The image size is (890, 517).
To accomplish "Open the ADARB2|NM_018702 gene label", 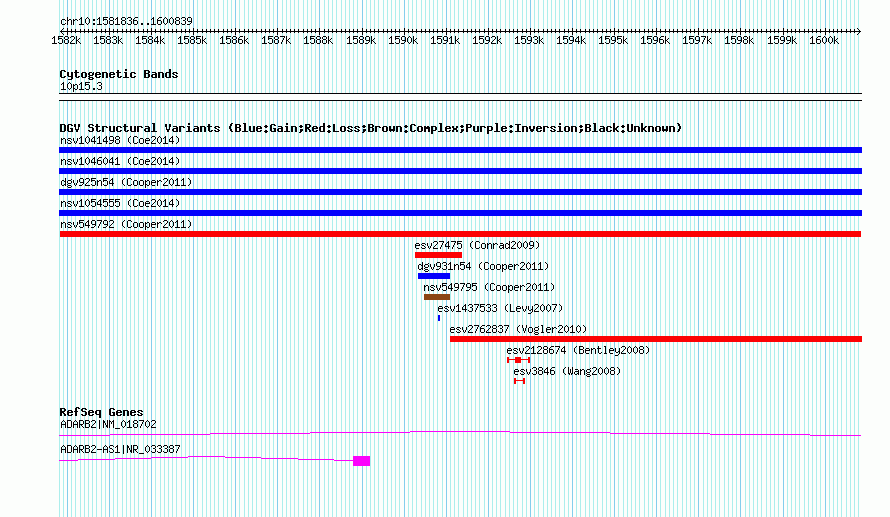I will click(108, 424).
